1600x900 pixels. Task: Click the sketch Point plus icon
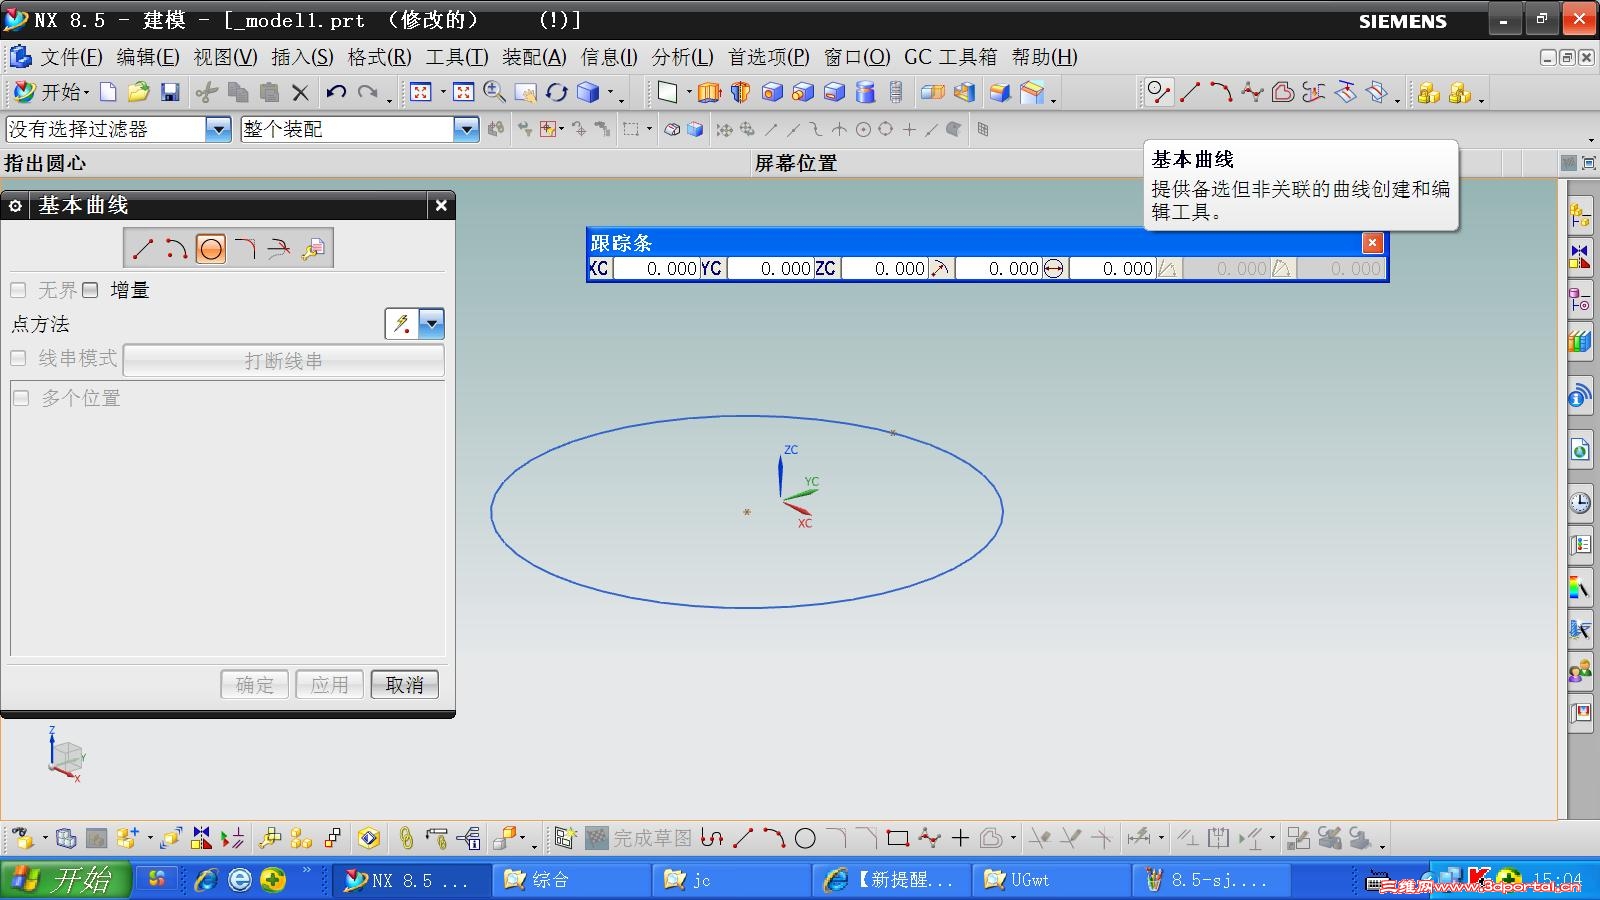960,838
